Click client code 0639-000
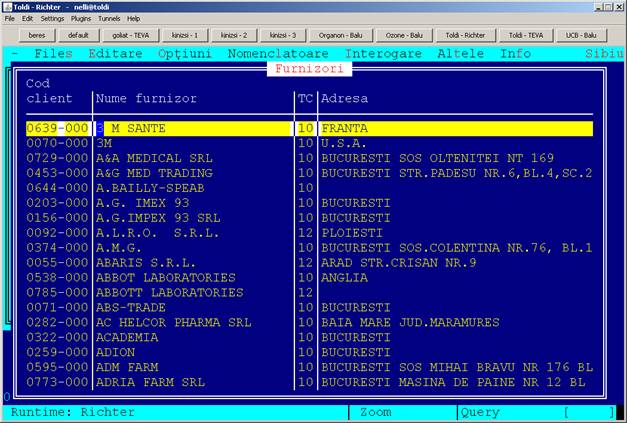This screenshot has width=627, height=423. click(57, 128)
